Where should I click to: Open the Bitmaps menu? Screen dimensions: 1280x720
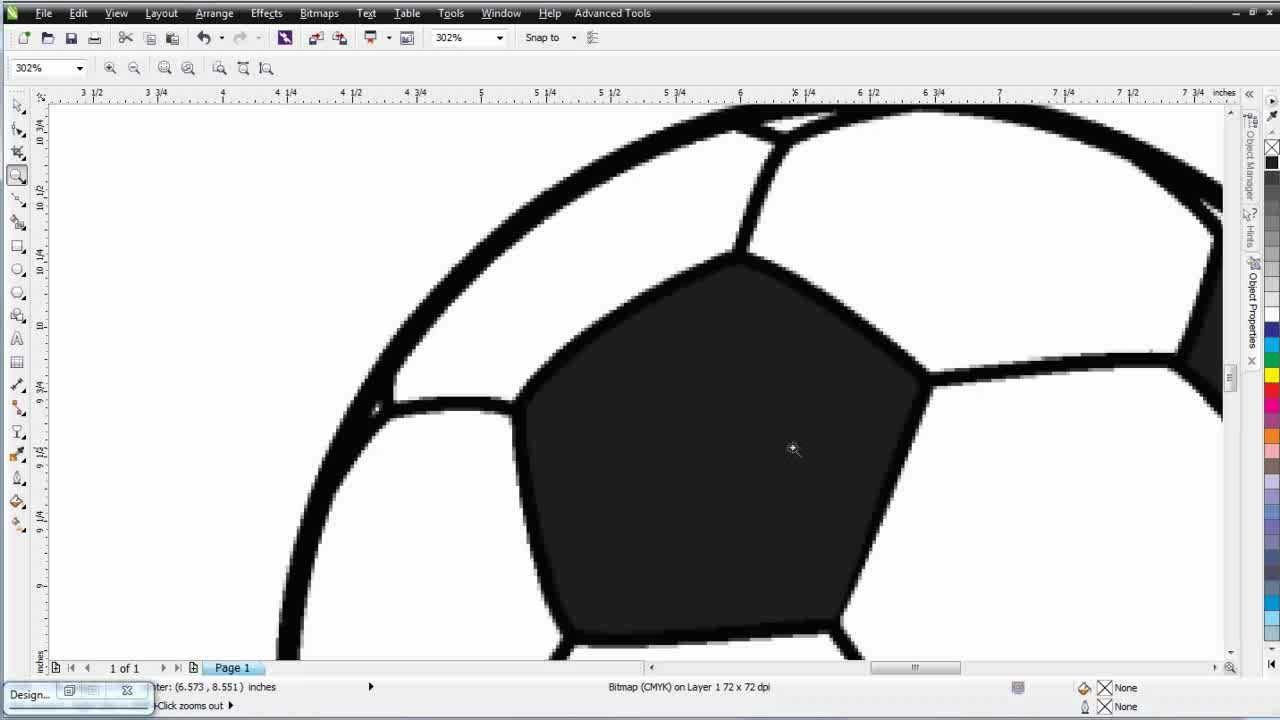(x=319, y=13)
